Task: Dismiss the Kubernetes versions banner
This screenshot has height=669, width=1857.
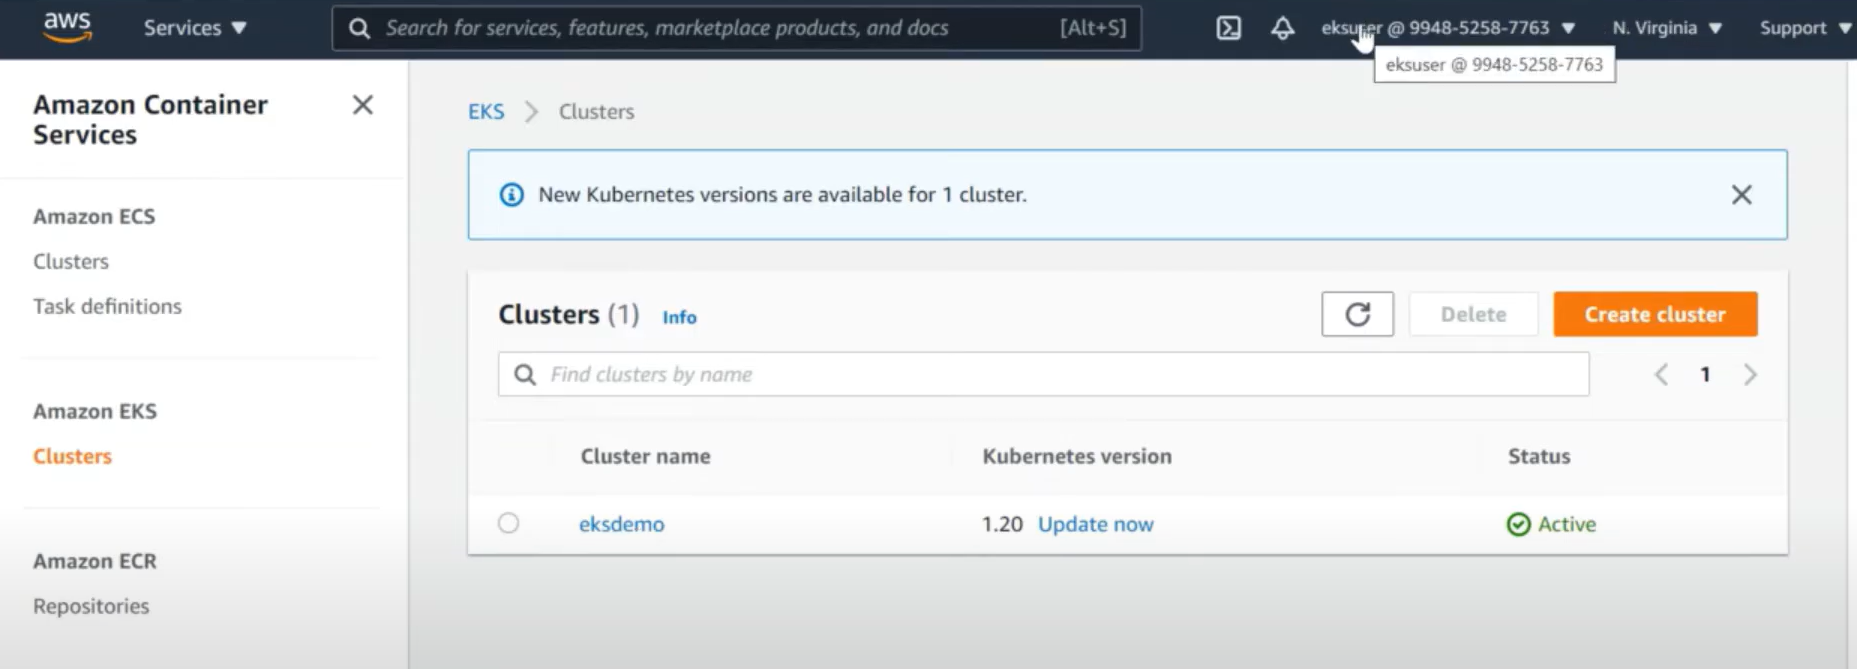Action: click(1741, 195)
